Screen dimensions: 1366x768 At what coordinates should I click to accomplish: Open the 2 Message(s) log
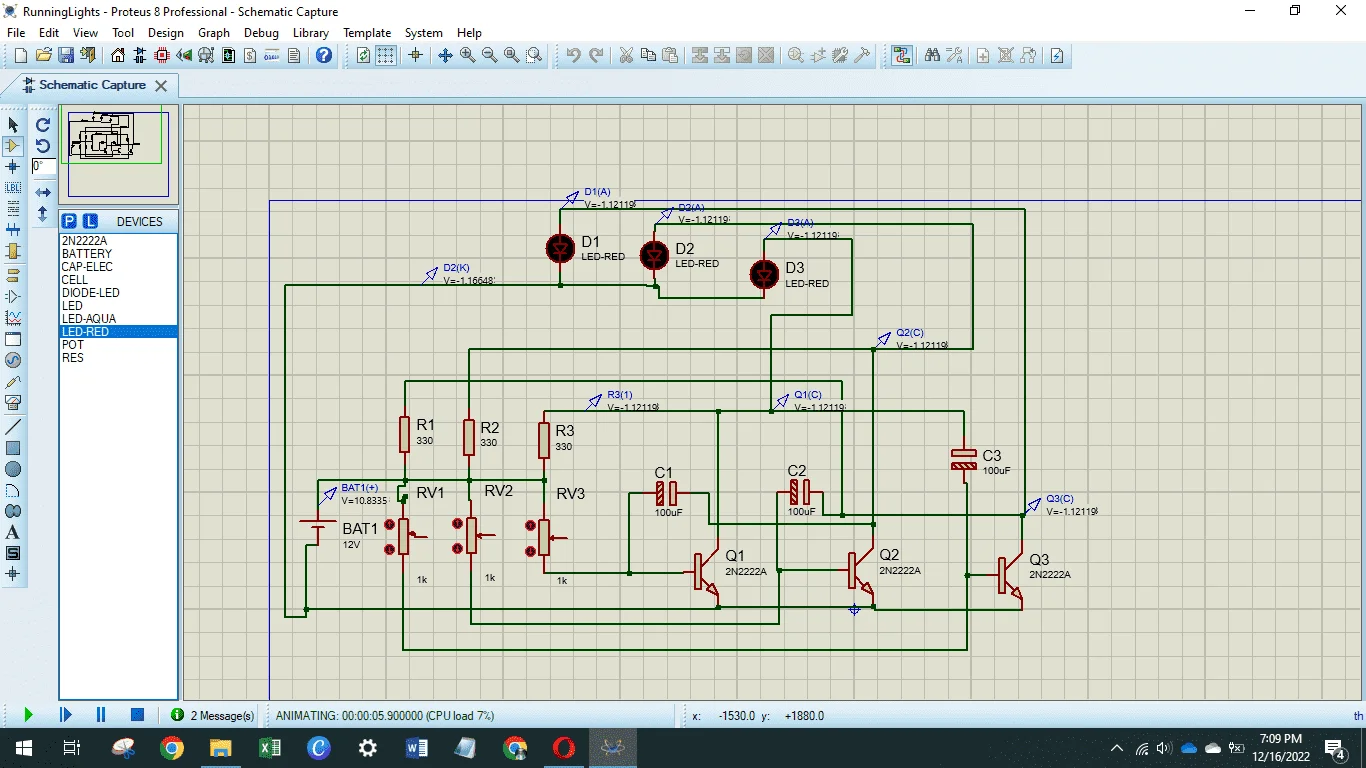[x=213, y=716]
